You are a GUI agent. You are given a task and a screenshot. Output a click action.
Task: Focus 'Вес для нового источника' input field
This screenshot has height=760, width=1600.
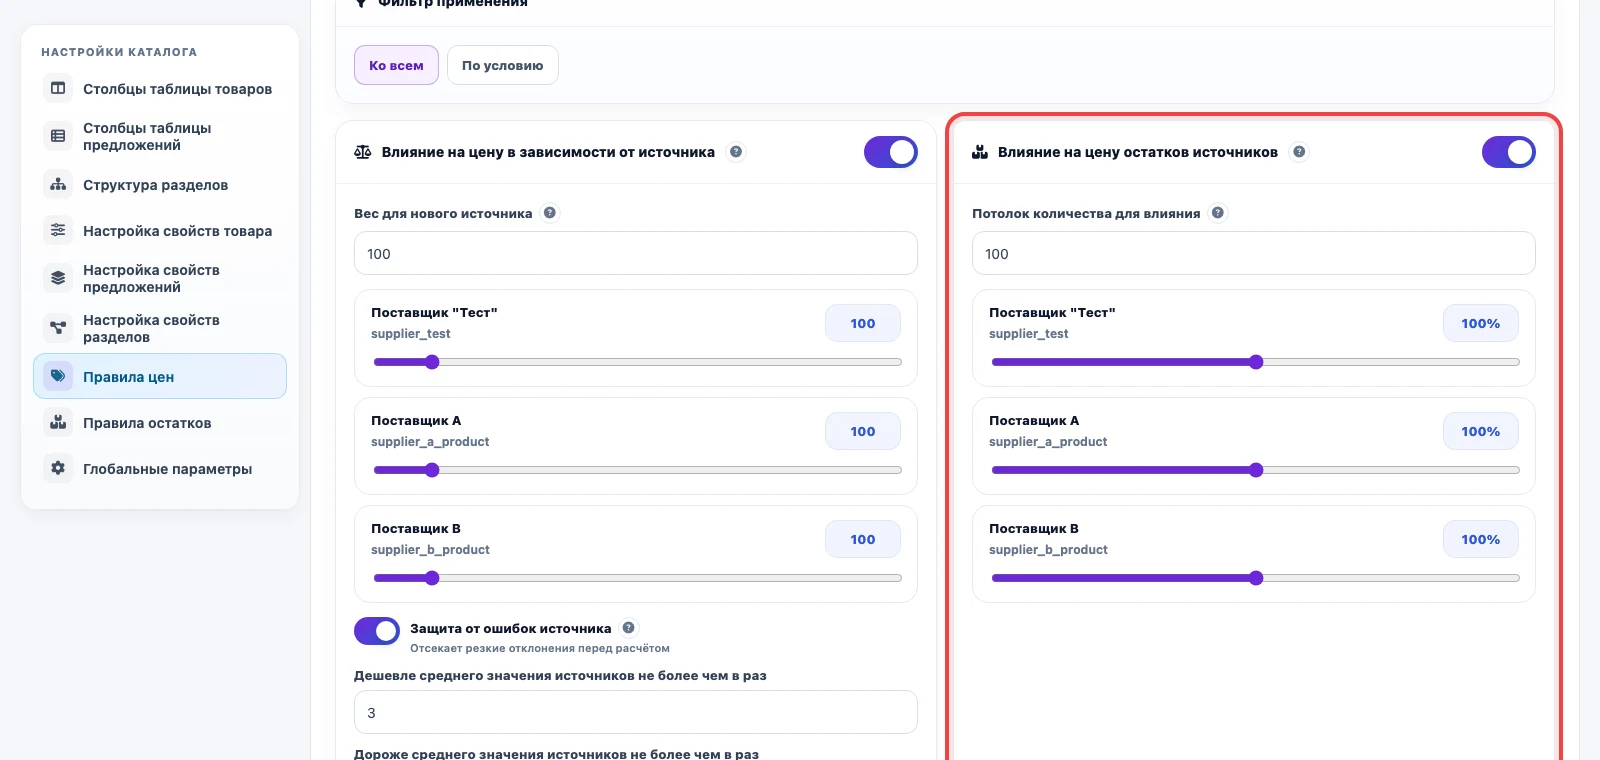[x=636, y=253]
